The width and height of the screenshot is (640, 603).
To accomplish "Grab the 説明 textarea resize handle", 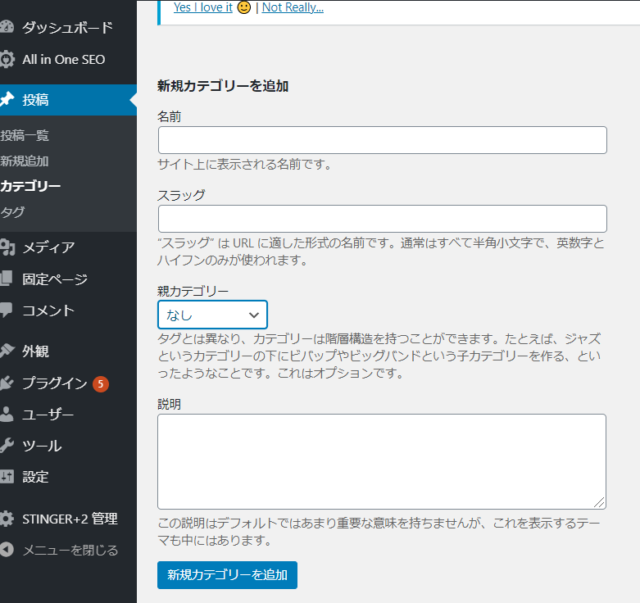I will pyautogui.click(x=599, y=502).
